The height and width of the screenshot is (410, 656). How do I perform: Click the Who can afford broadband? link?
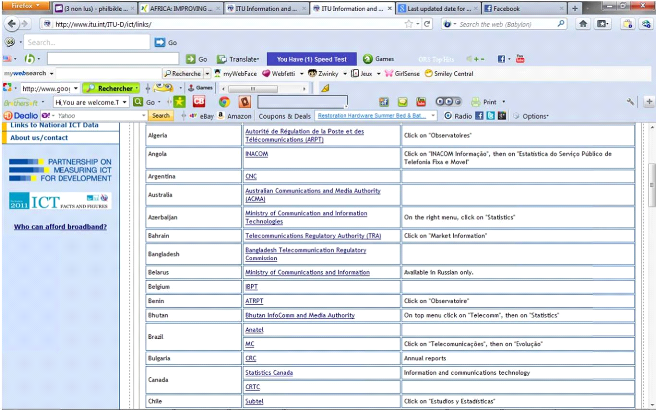pyautogui.click(x=60, y=227)
